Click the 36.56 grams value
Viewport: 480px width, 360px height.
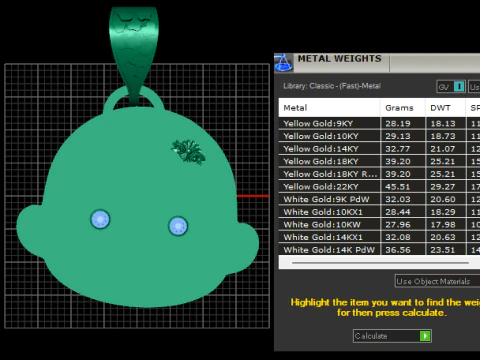[x=398, y=250]
